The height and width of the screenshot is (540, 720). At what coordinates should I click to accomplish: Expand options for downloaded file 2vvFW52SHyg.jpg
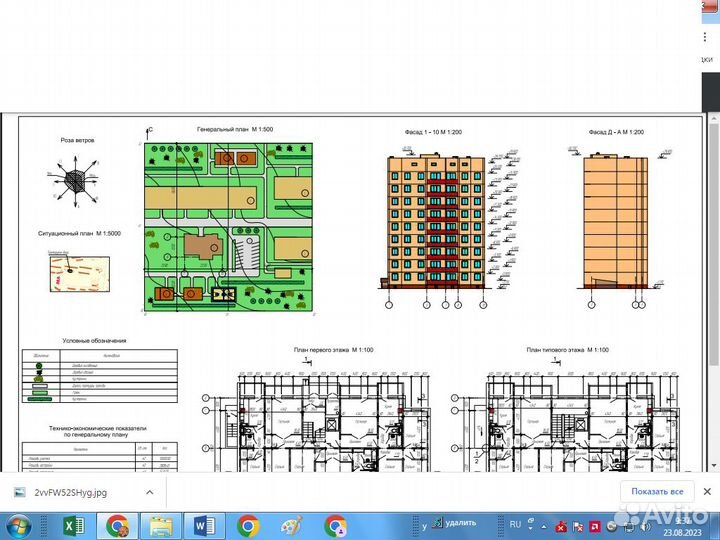149,492
